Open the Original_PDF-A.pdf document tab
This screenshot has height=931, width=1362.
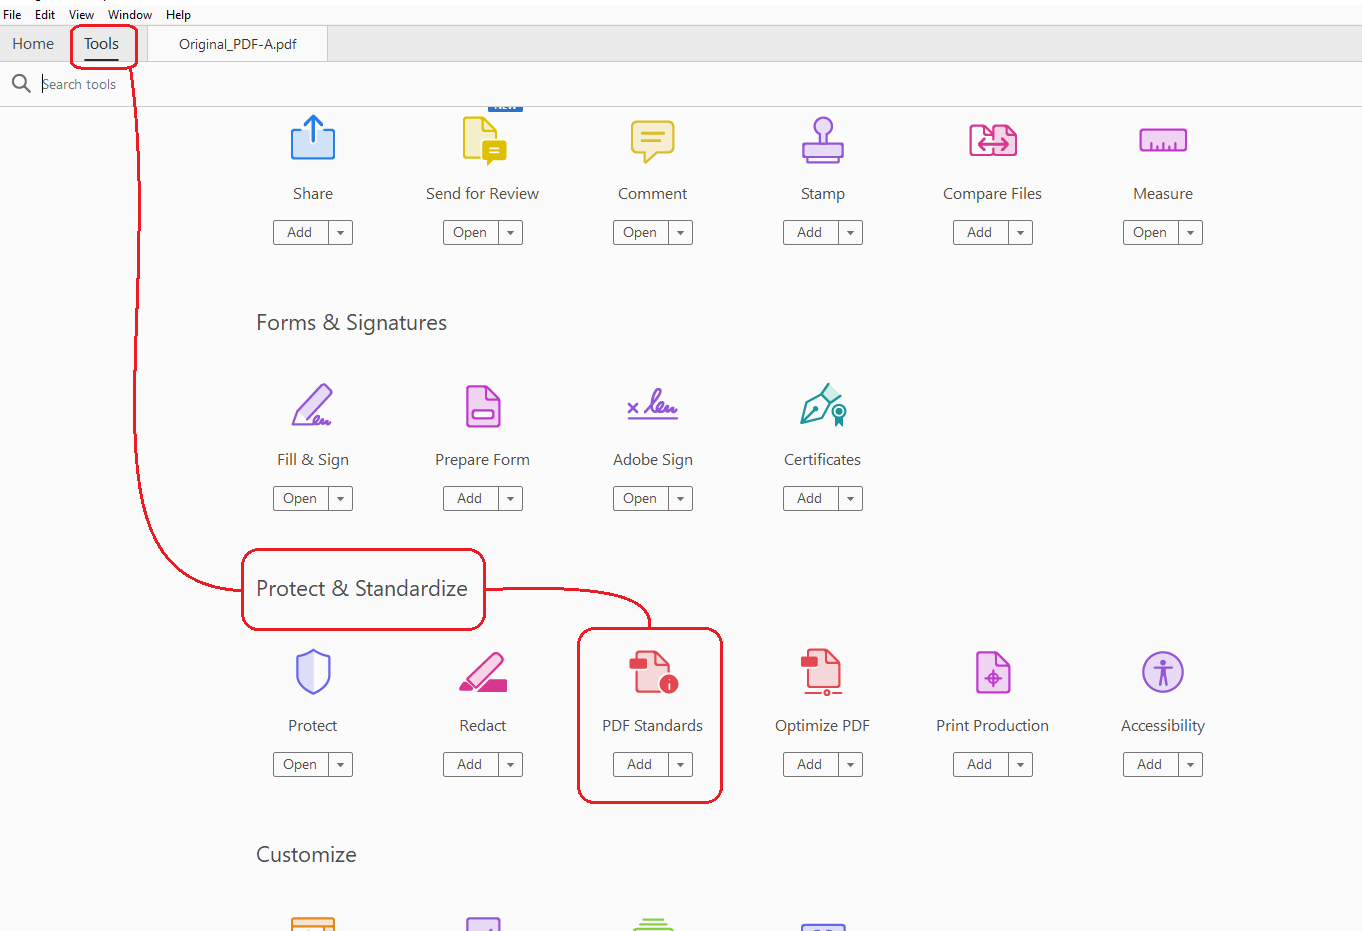tap(237, 43)
